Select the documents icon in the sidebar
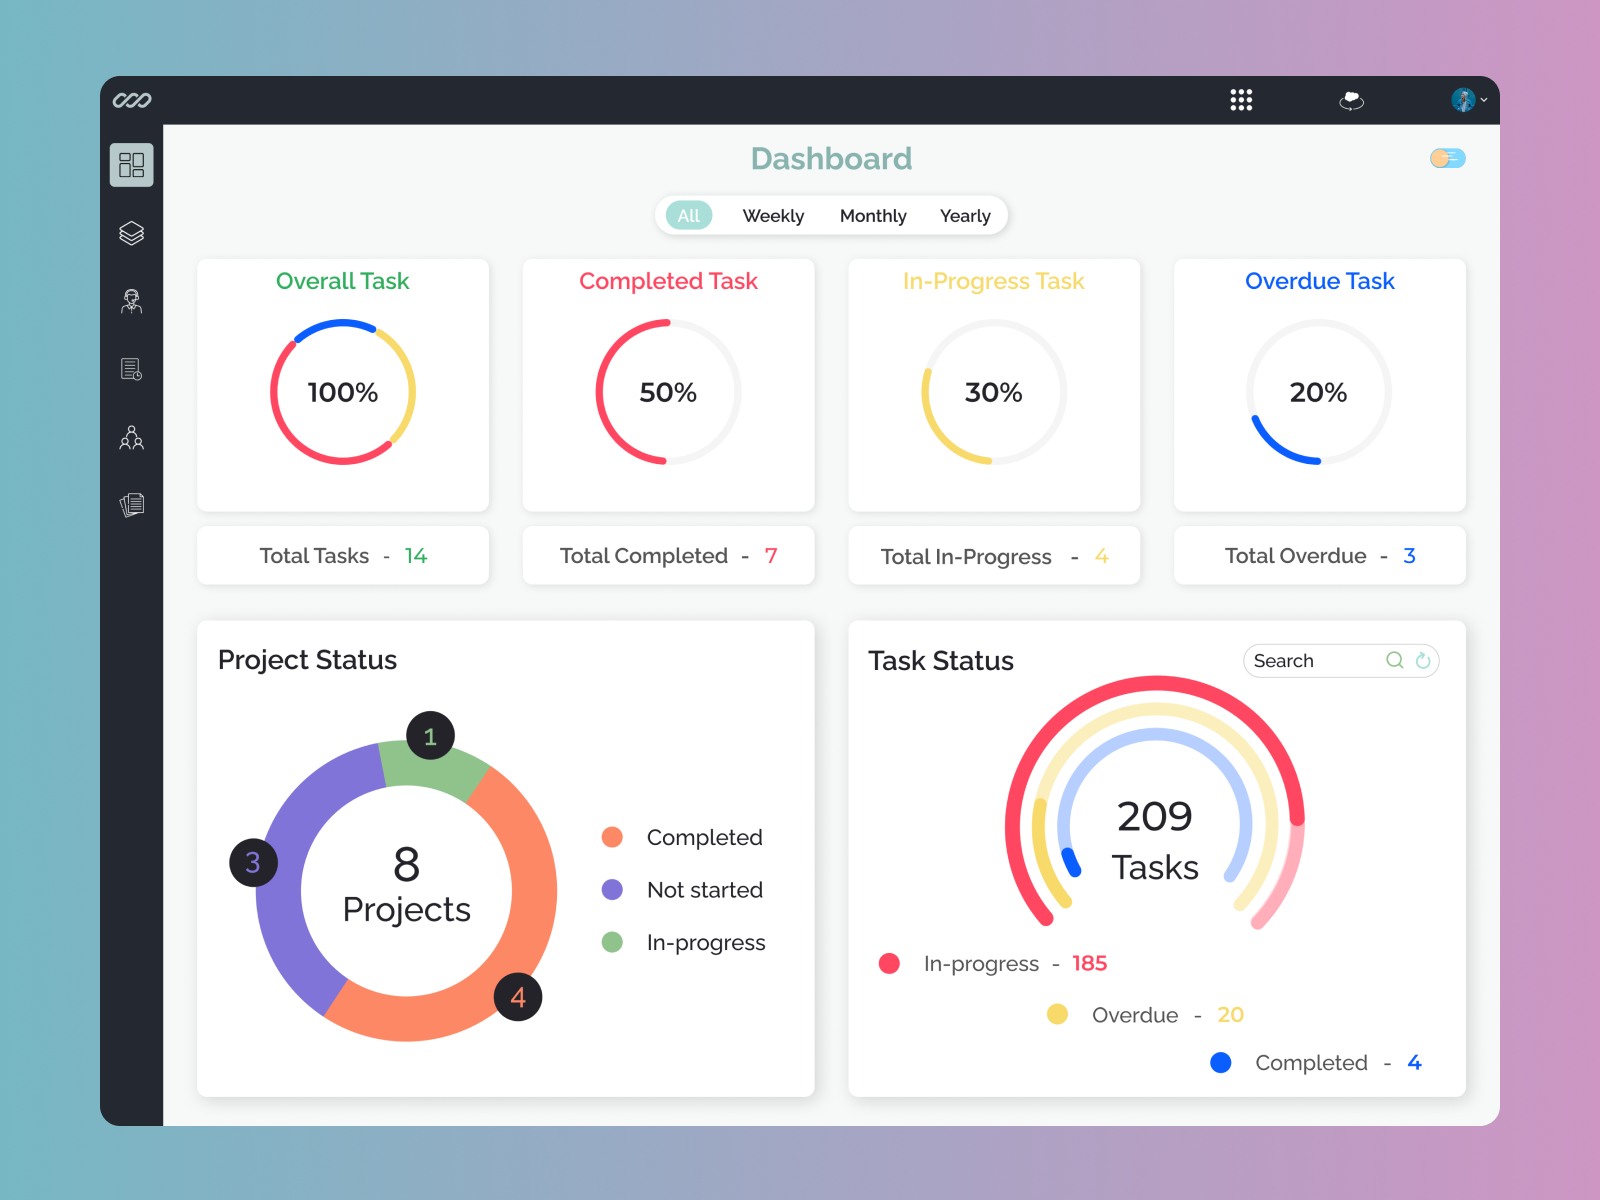Screen dimensions: 1600x1200 131,505
